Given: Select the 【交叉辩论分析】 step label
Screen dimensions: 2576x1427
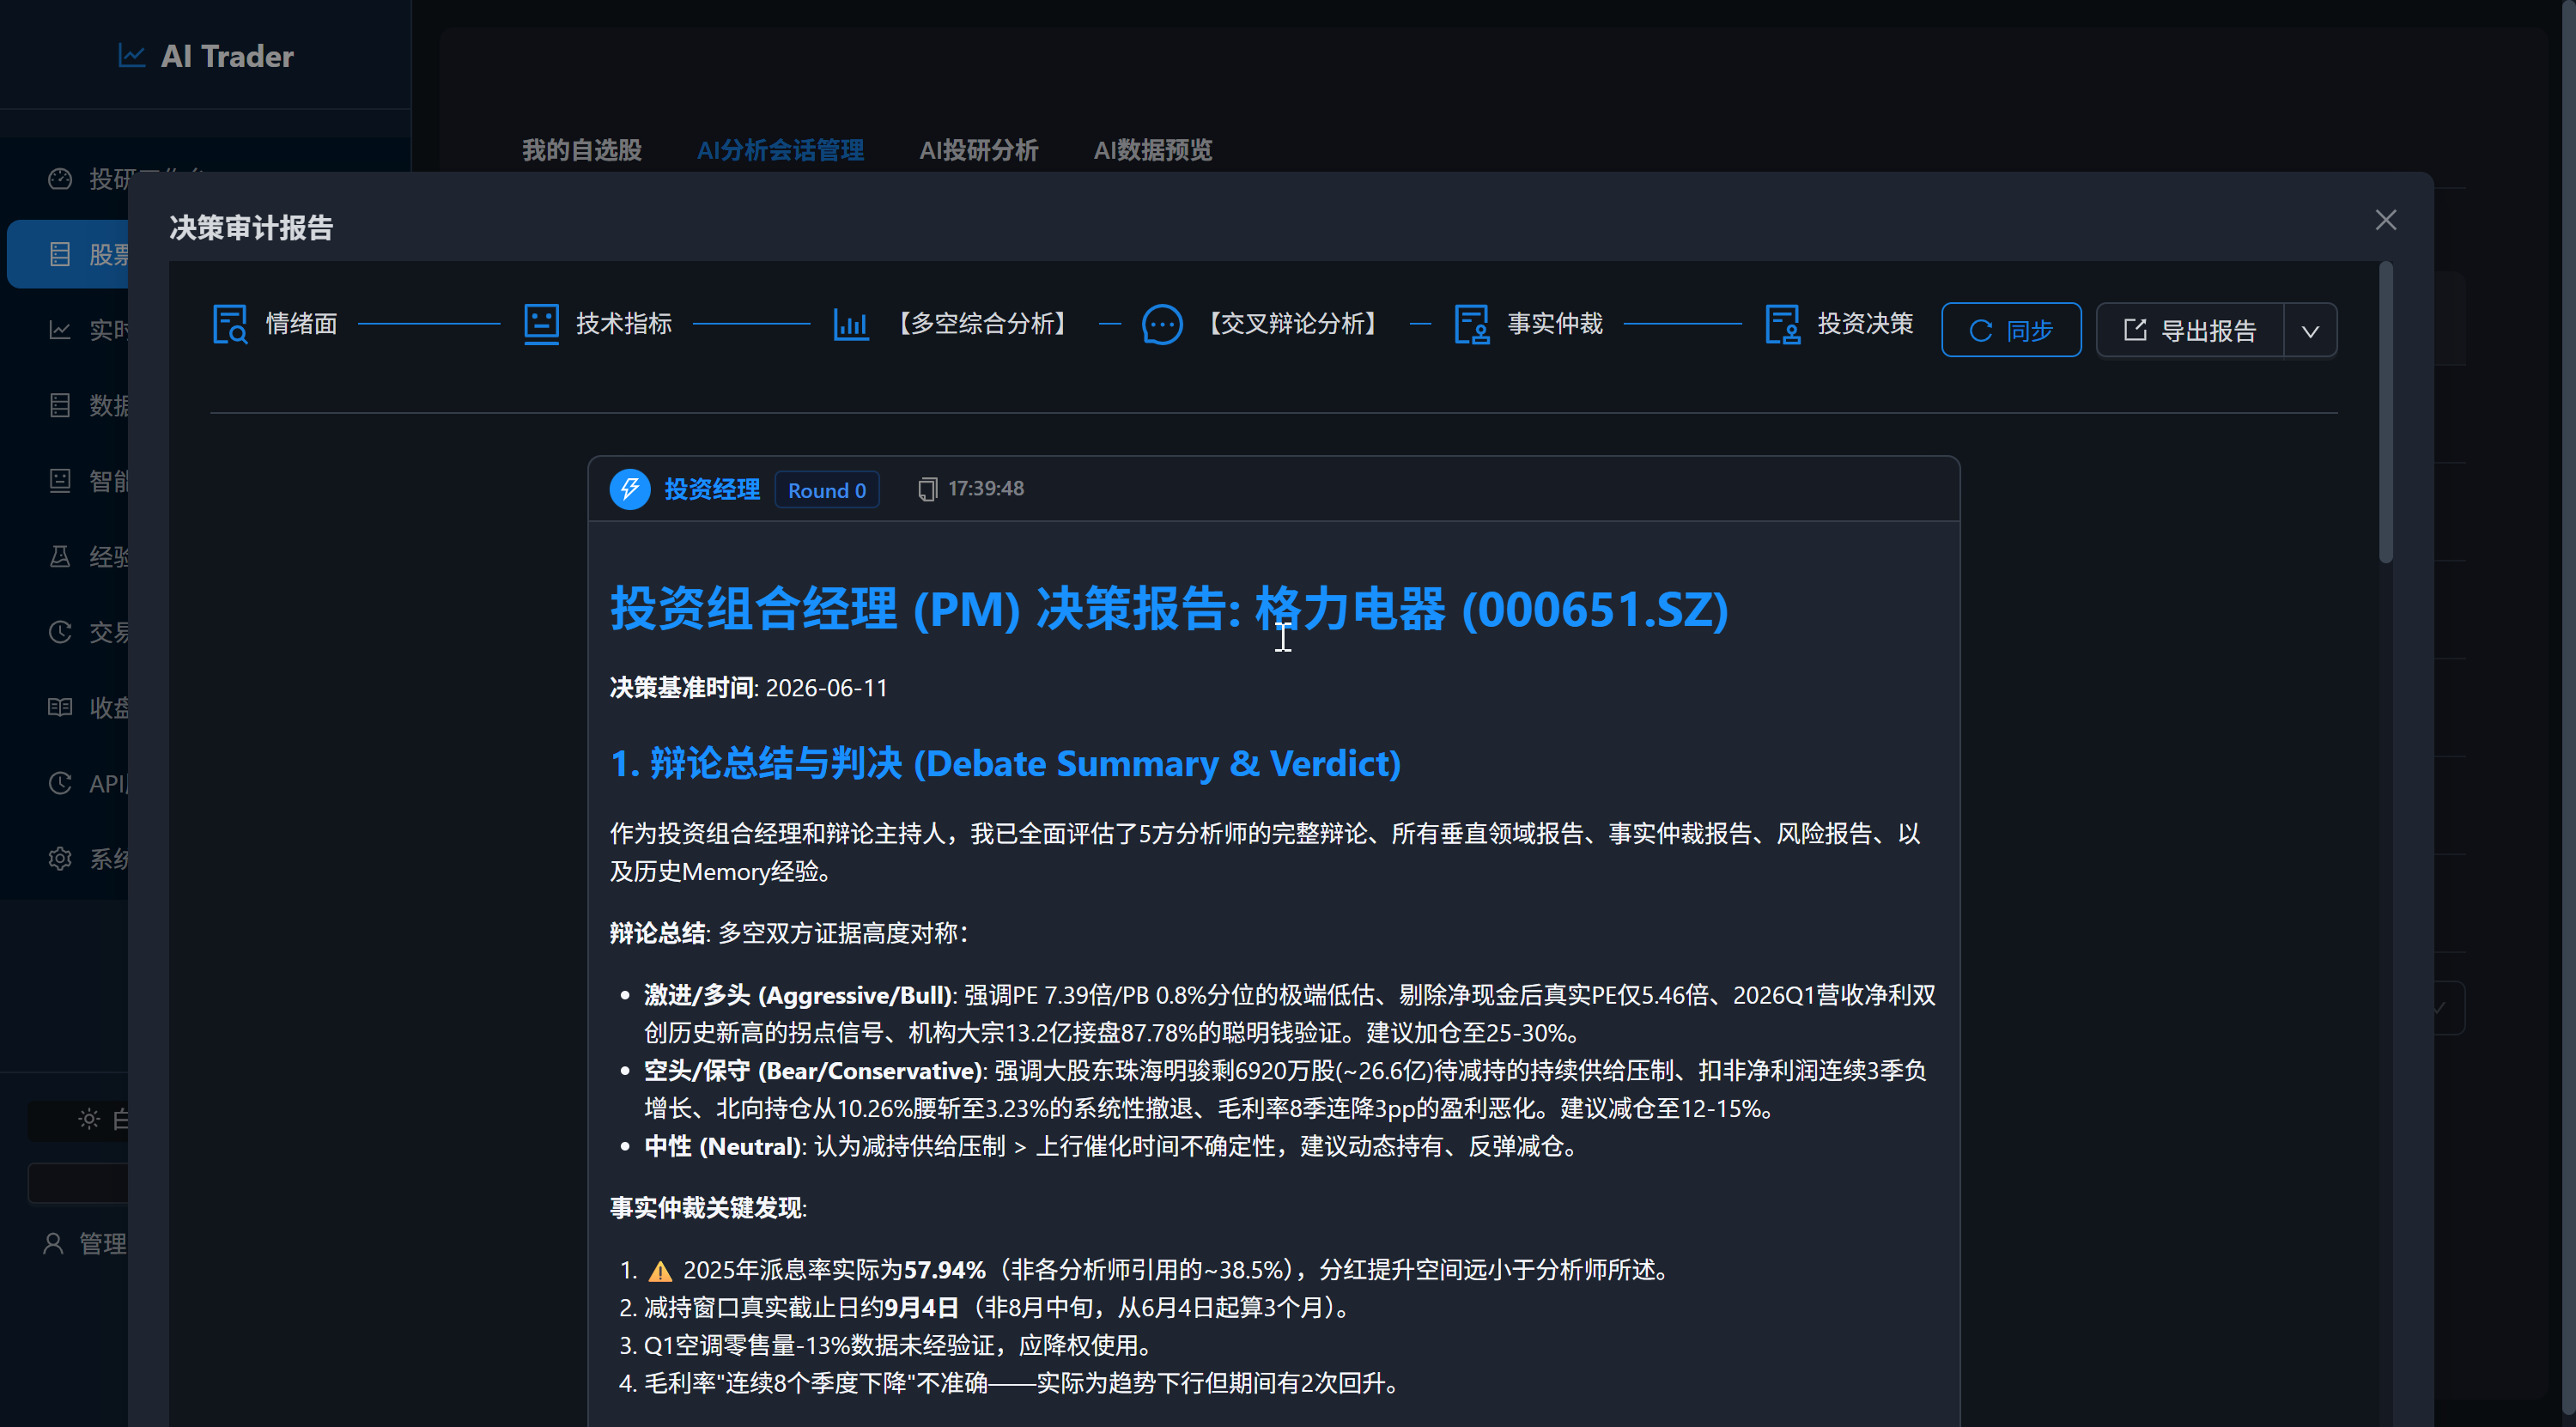Looking at the screenshot, I should click(x=1293, y=324).
